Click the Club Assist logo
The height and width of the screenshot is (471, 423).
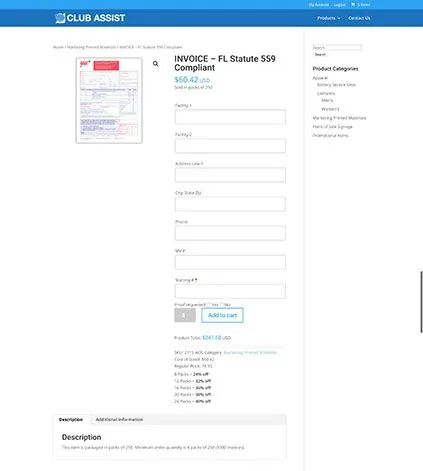pyautogui.click(x=90, y=18)
